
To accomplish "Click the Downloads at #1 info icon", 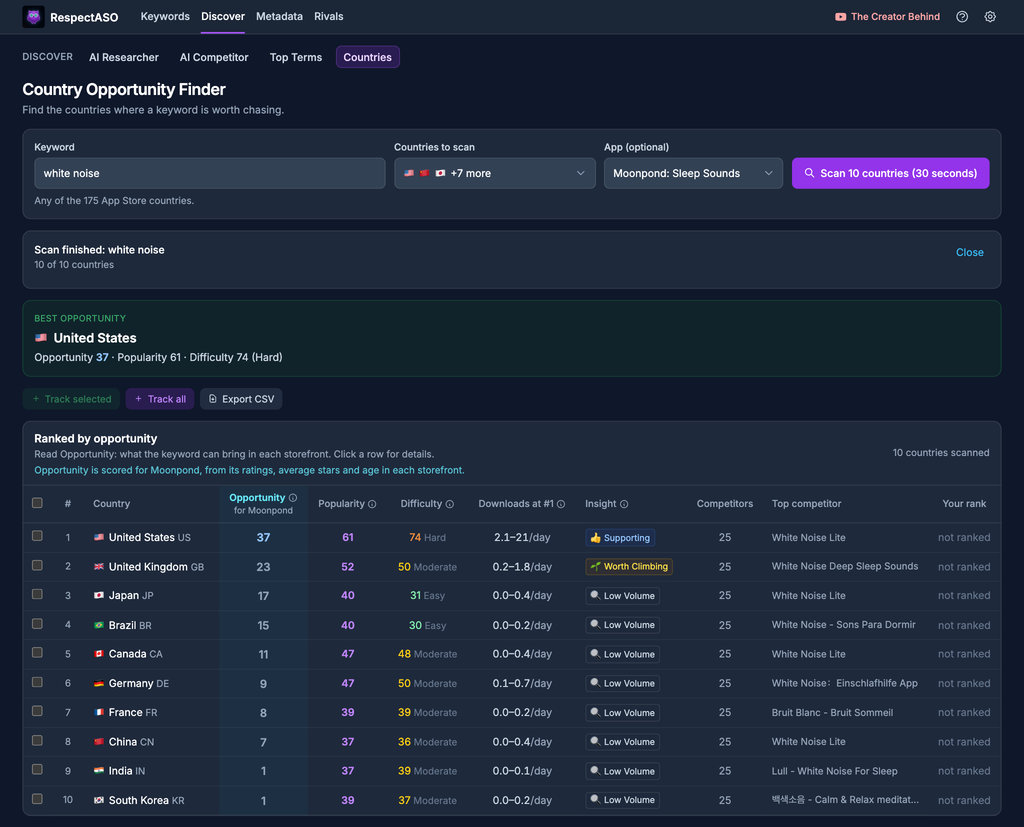I will point(561,504).
